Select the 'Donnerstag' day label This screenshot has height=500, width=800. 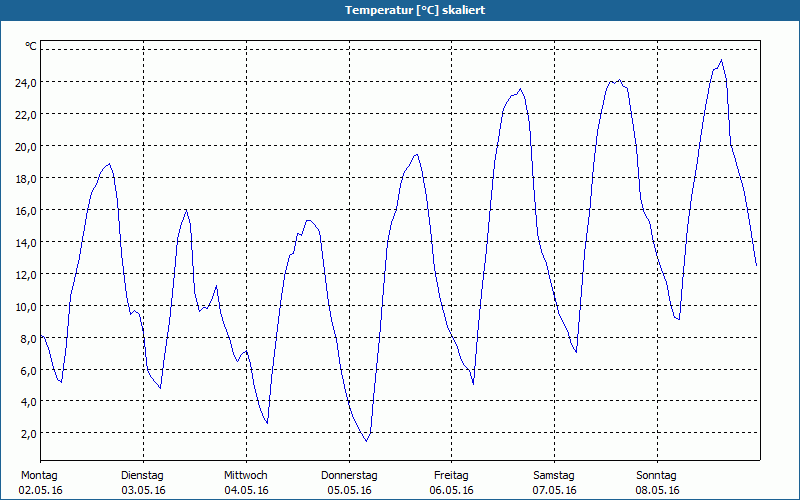tap(349, 476)
